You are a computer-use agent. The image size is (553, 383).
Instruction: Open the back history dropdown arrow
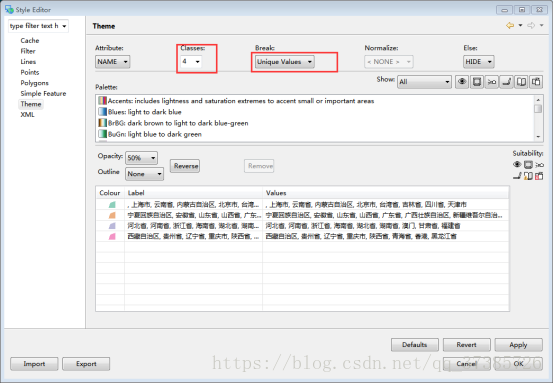click(x=520, y=25)
